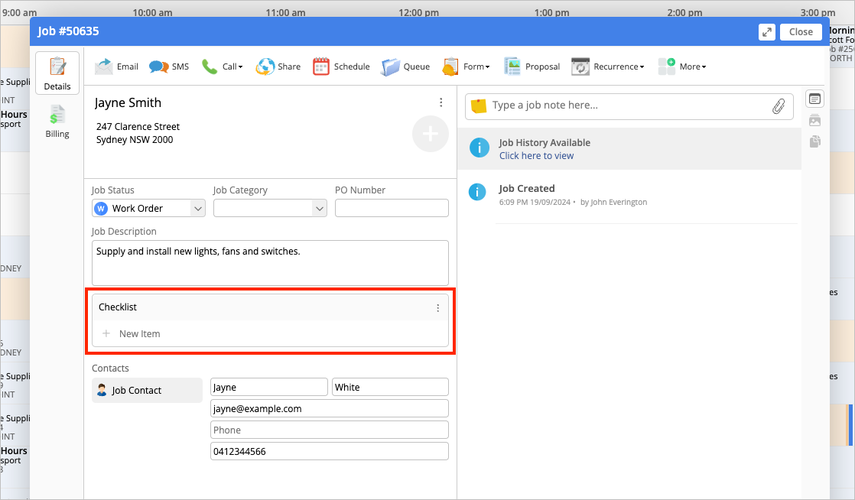Click the Job Created entry title
Viewport: 855px width, 500px height.
526,189
